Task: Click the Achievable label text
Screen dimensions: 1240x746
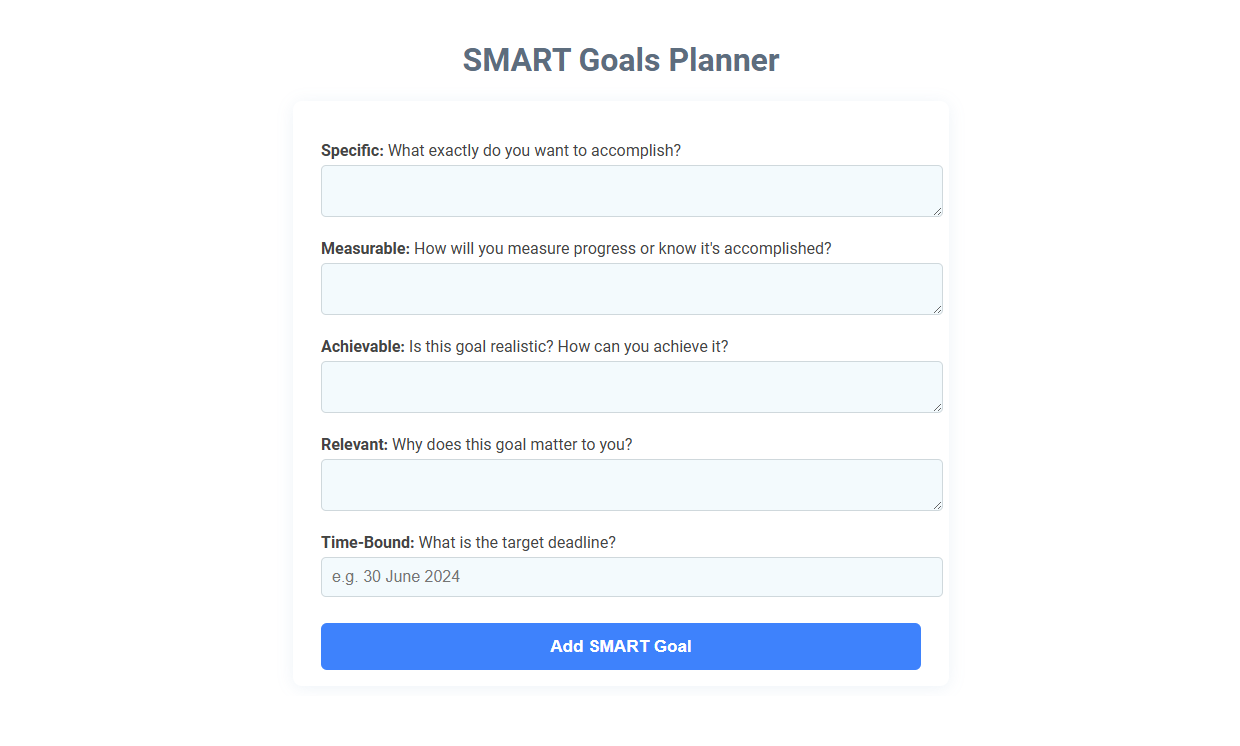Action: pyautogui.click(x=361, y=346)
